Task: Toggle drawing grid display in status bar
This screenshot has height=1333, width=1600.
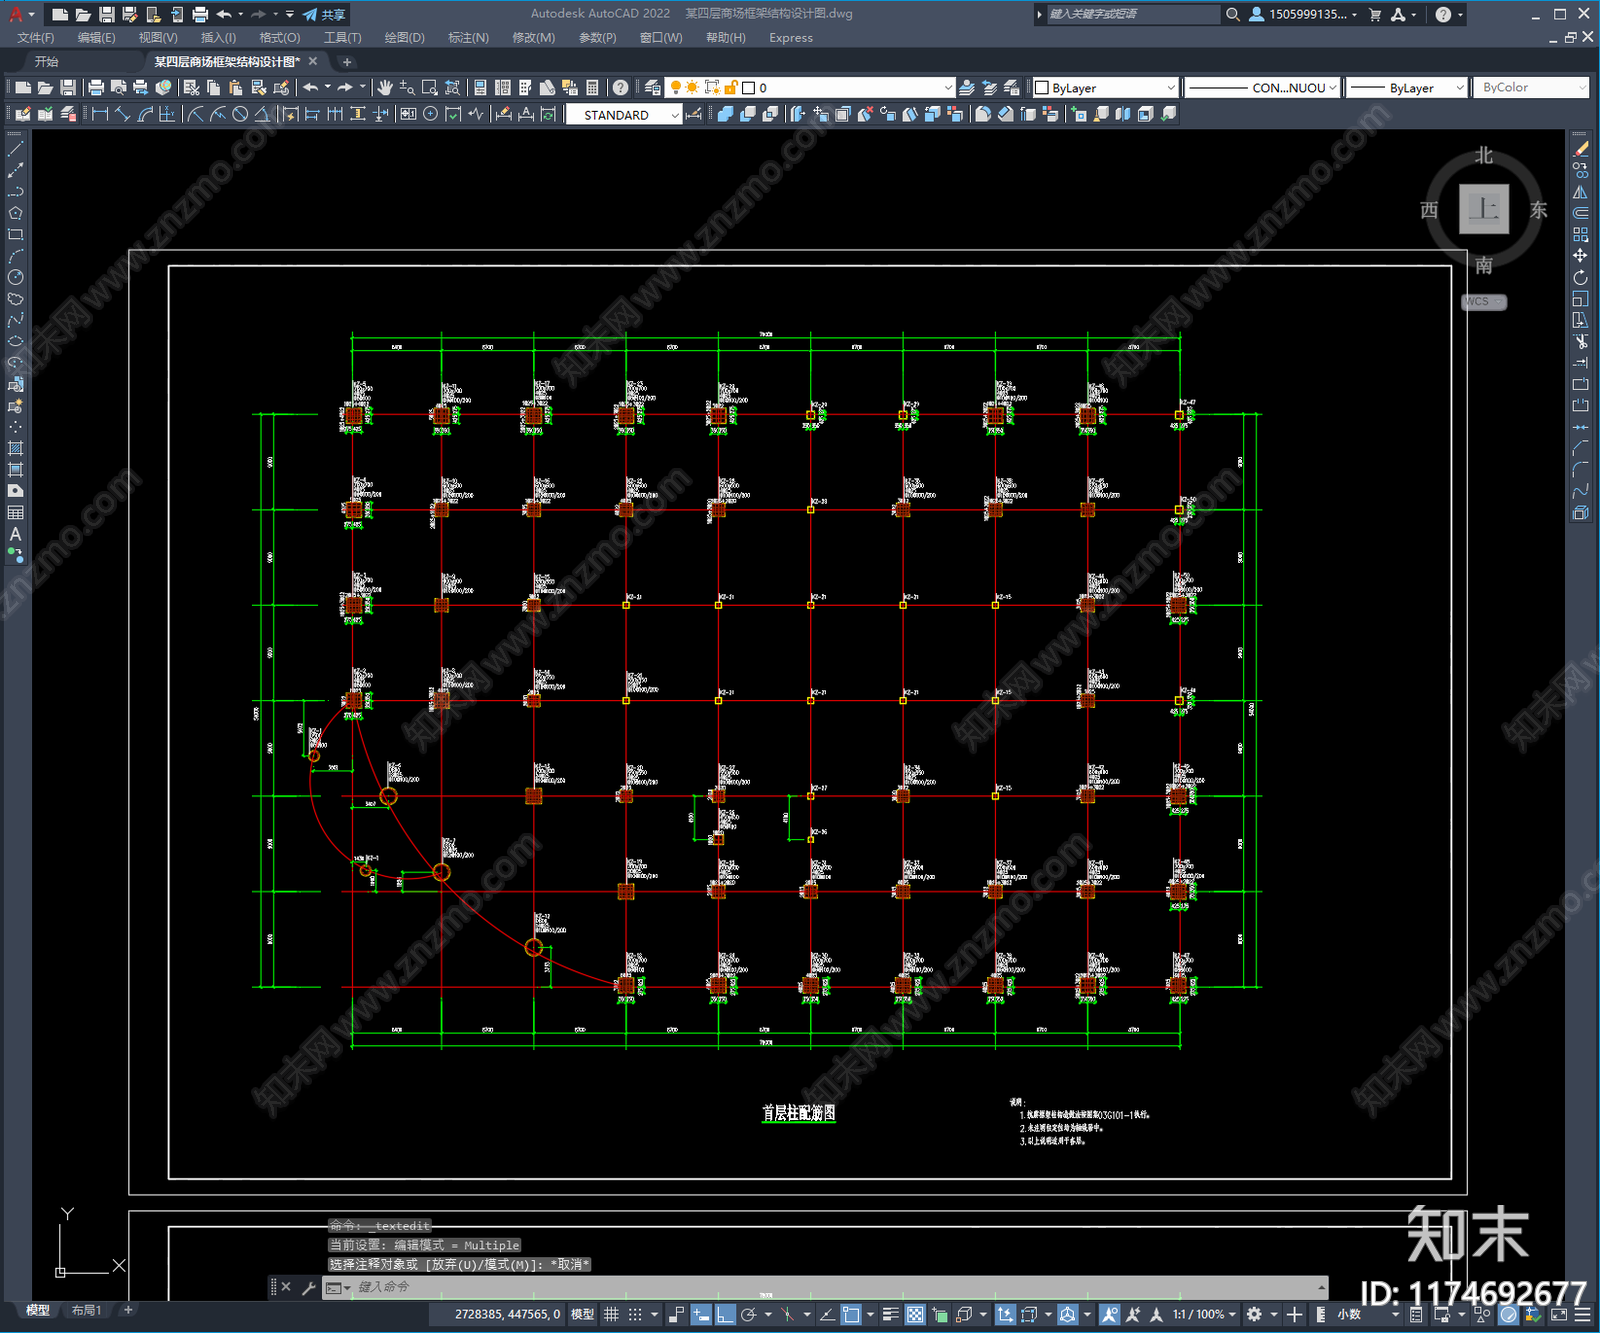Action: coord(612,1314)
